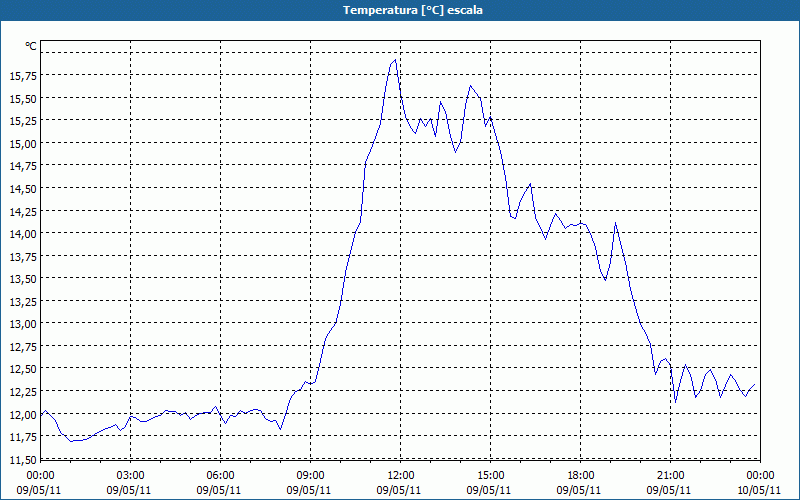Image resolution: width=800 pixels, height=500 pixels.
Task: Click the 14,50 temperature label
Action: 23,188
